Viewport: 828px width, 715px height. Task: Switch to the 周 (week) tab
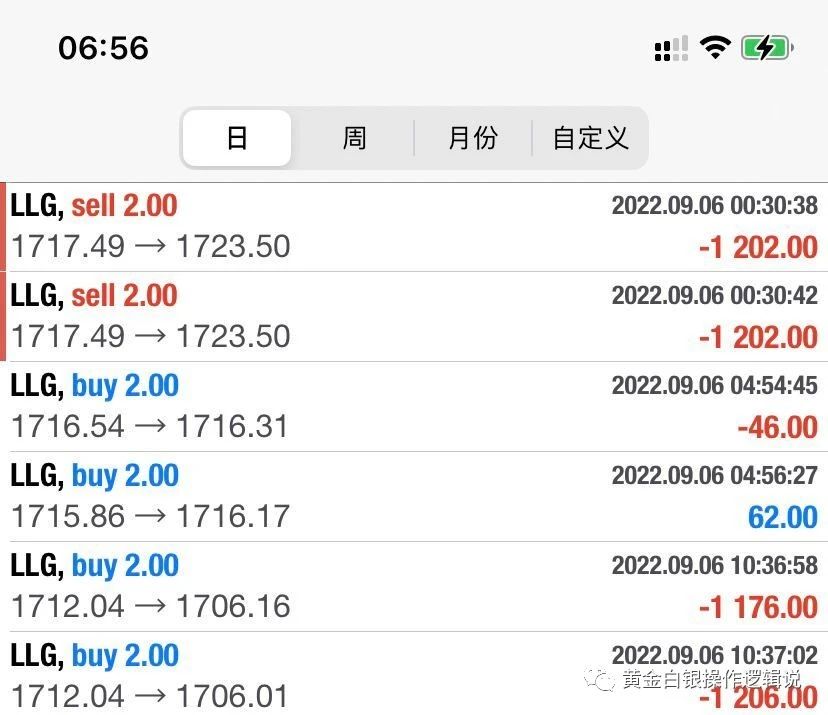[x=354, y=138]
